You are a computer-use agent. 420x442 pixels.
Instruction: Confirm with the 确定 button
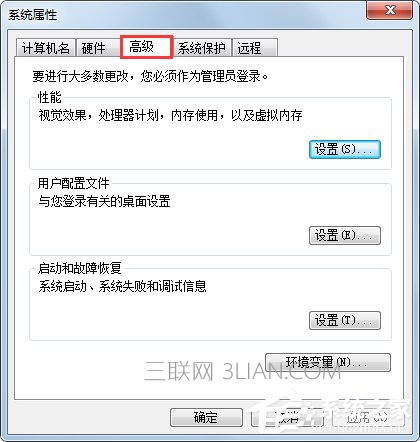pyautogui.click(x=206, y=417)
